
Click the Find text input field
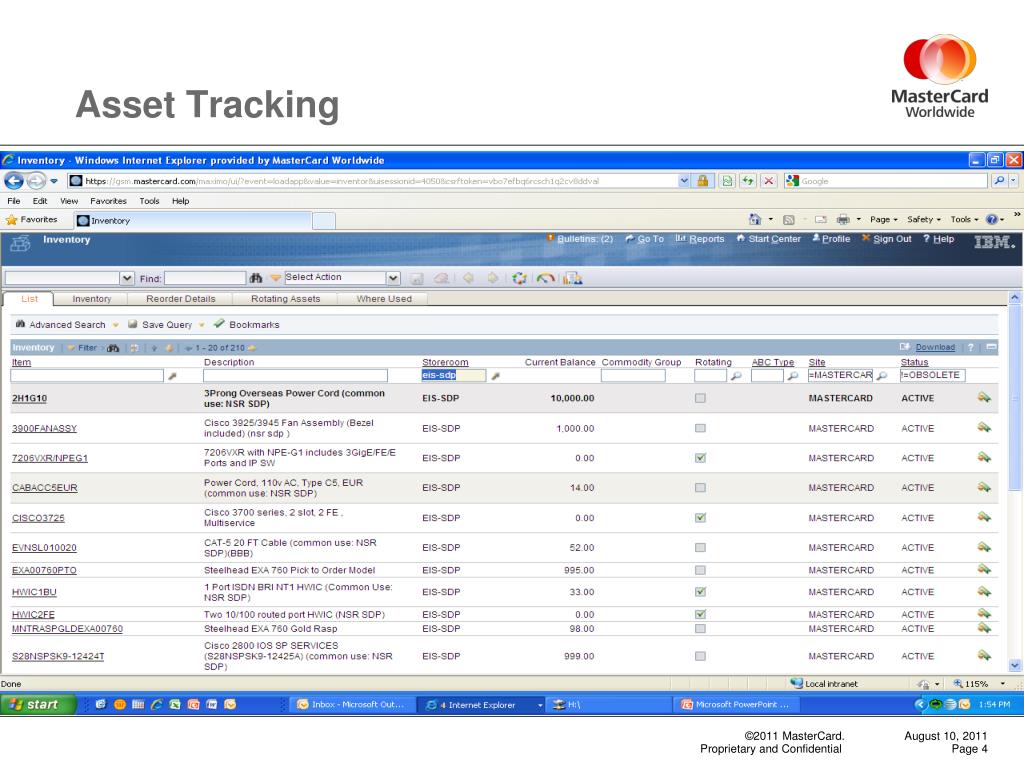205,278
